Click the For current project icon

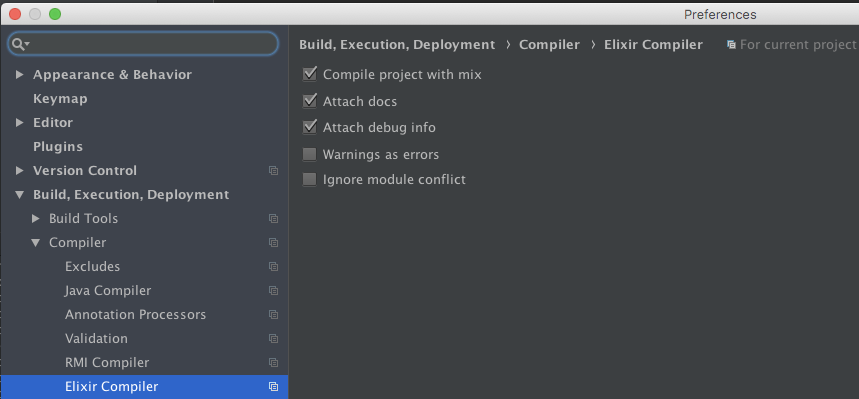coord(731,44)
